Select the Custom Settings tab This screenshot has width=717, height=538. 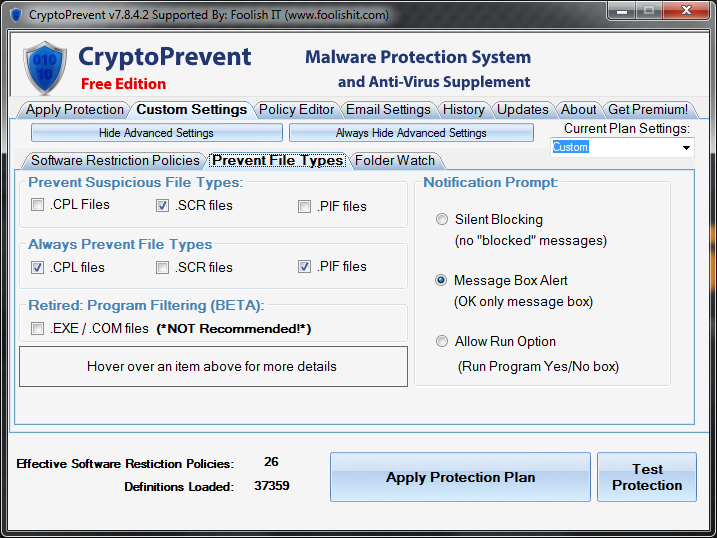[192, 110]
